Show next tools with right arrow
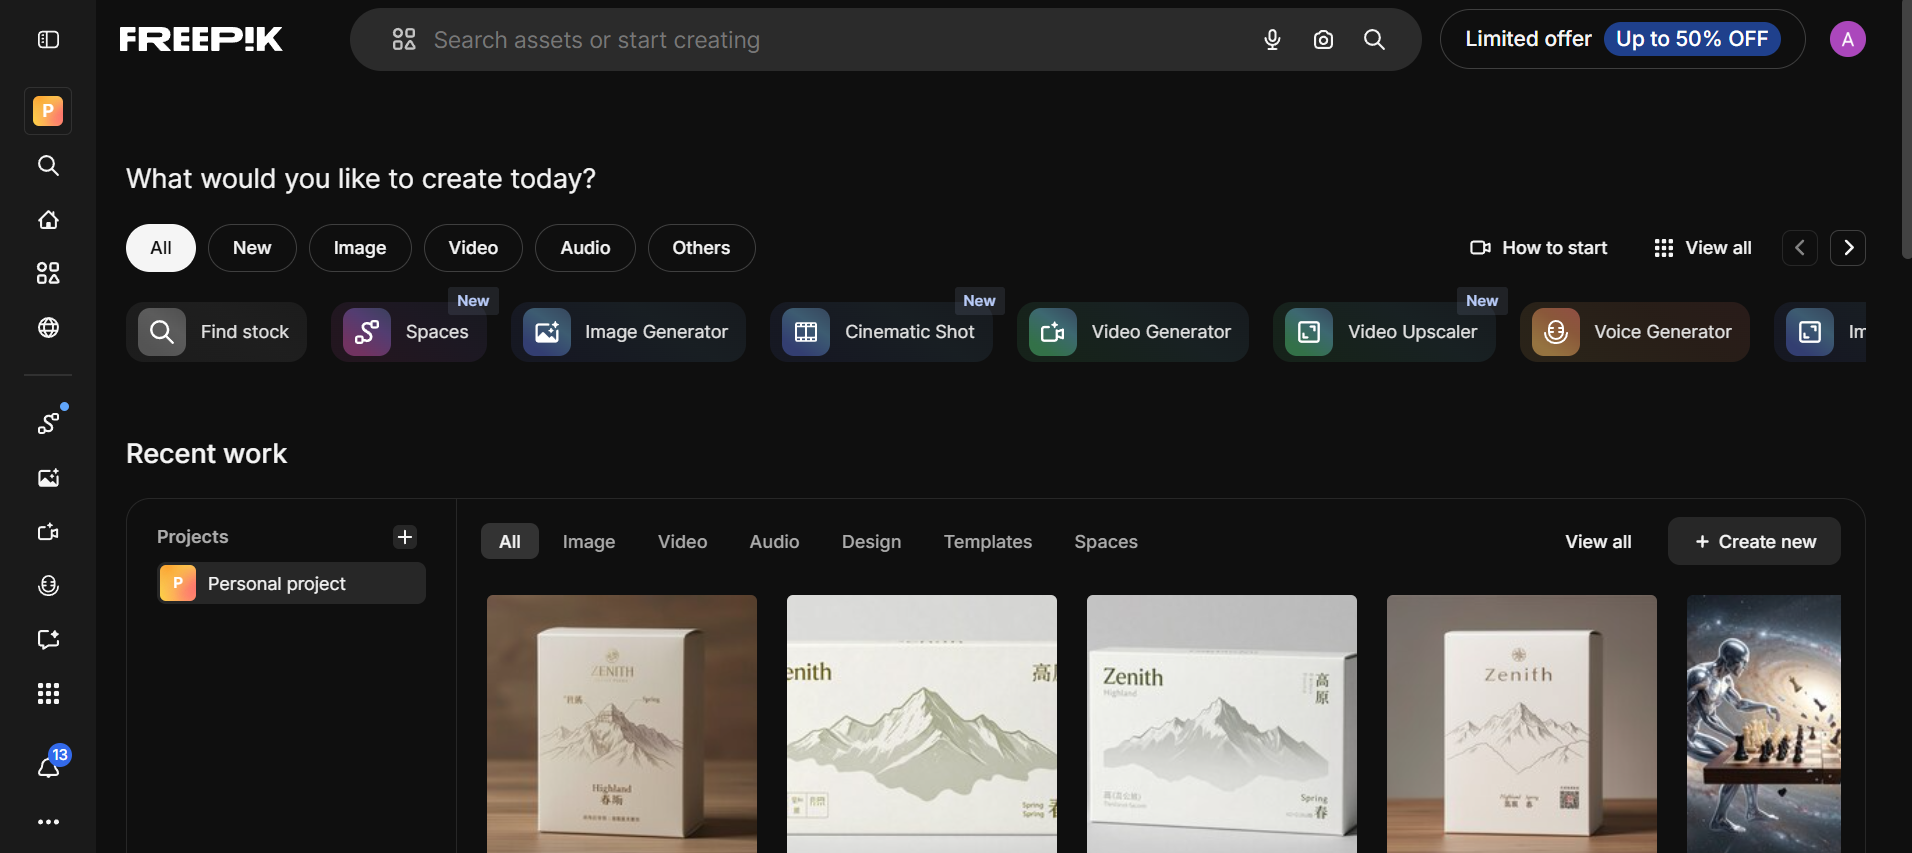This screenshot has height=853, width=1912. [x=1848, y=248]
